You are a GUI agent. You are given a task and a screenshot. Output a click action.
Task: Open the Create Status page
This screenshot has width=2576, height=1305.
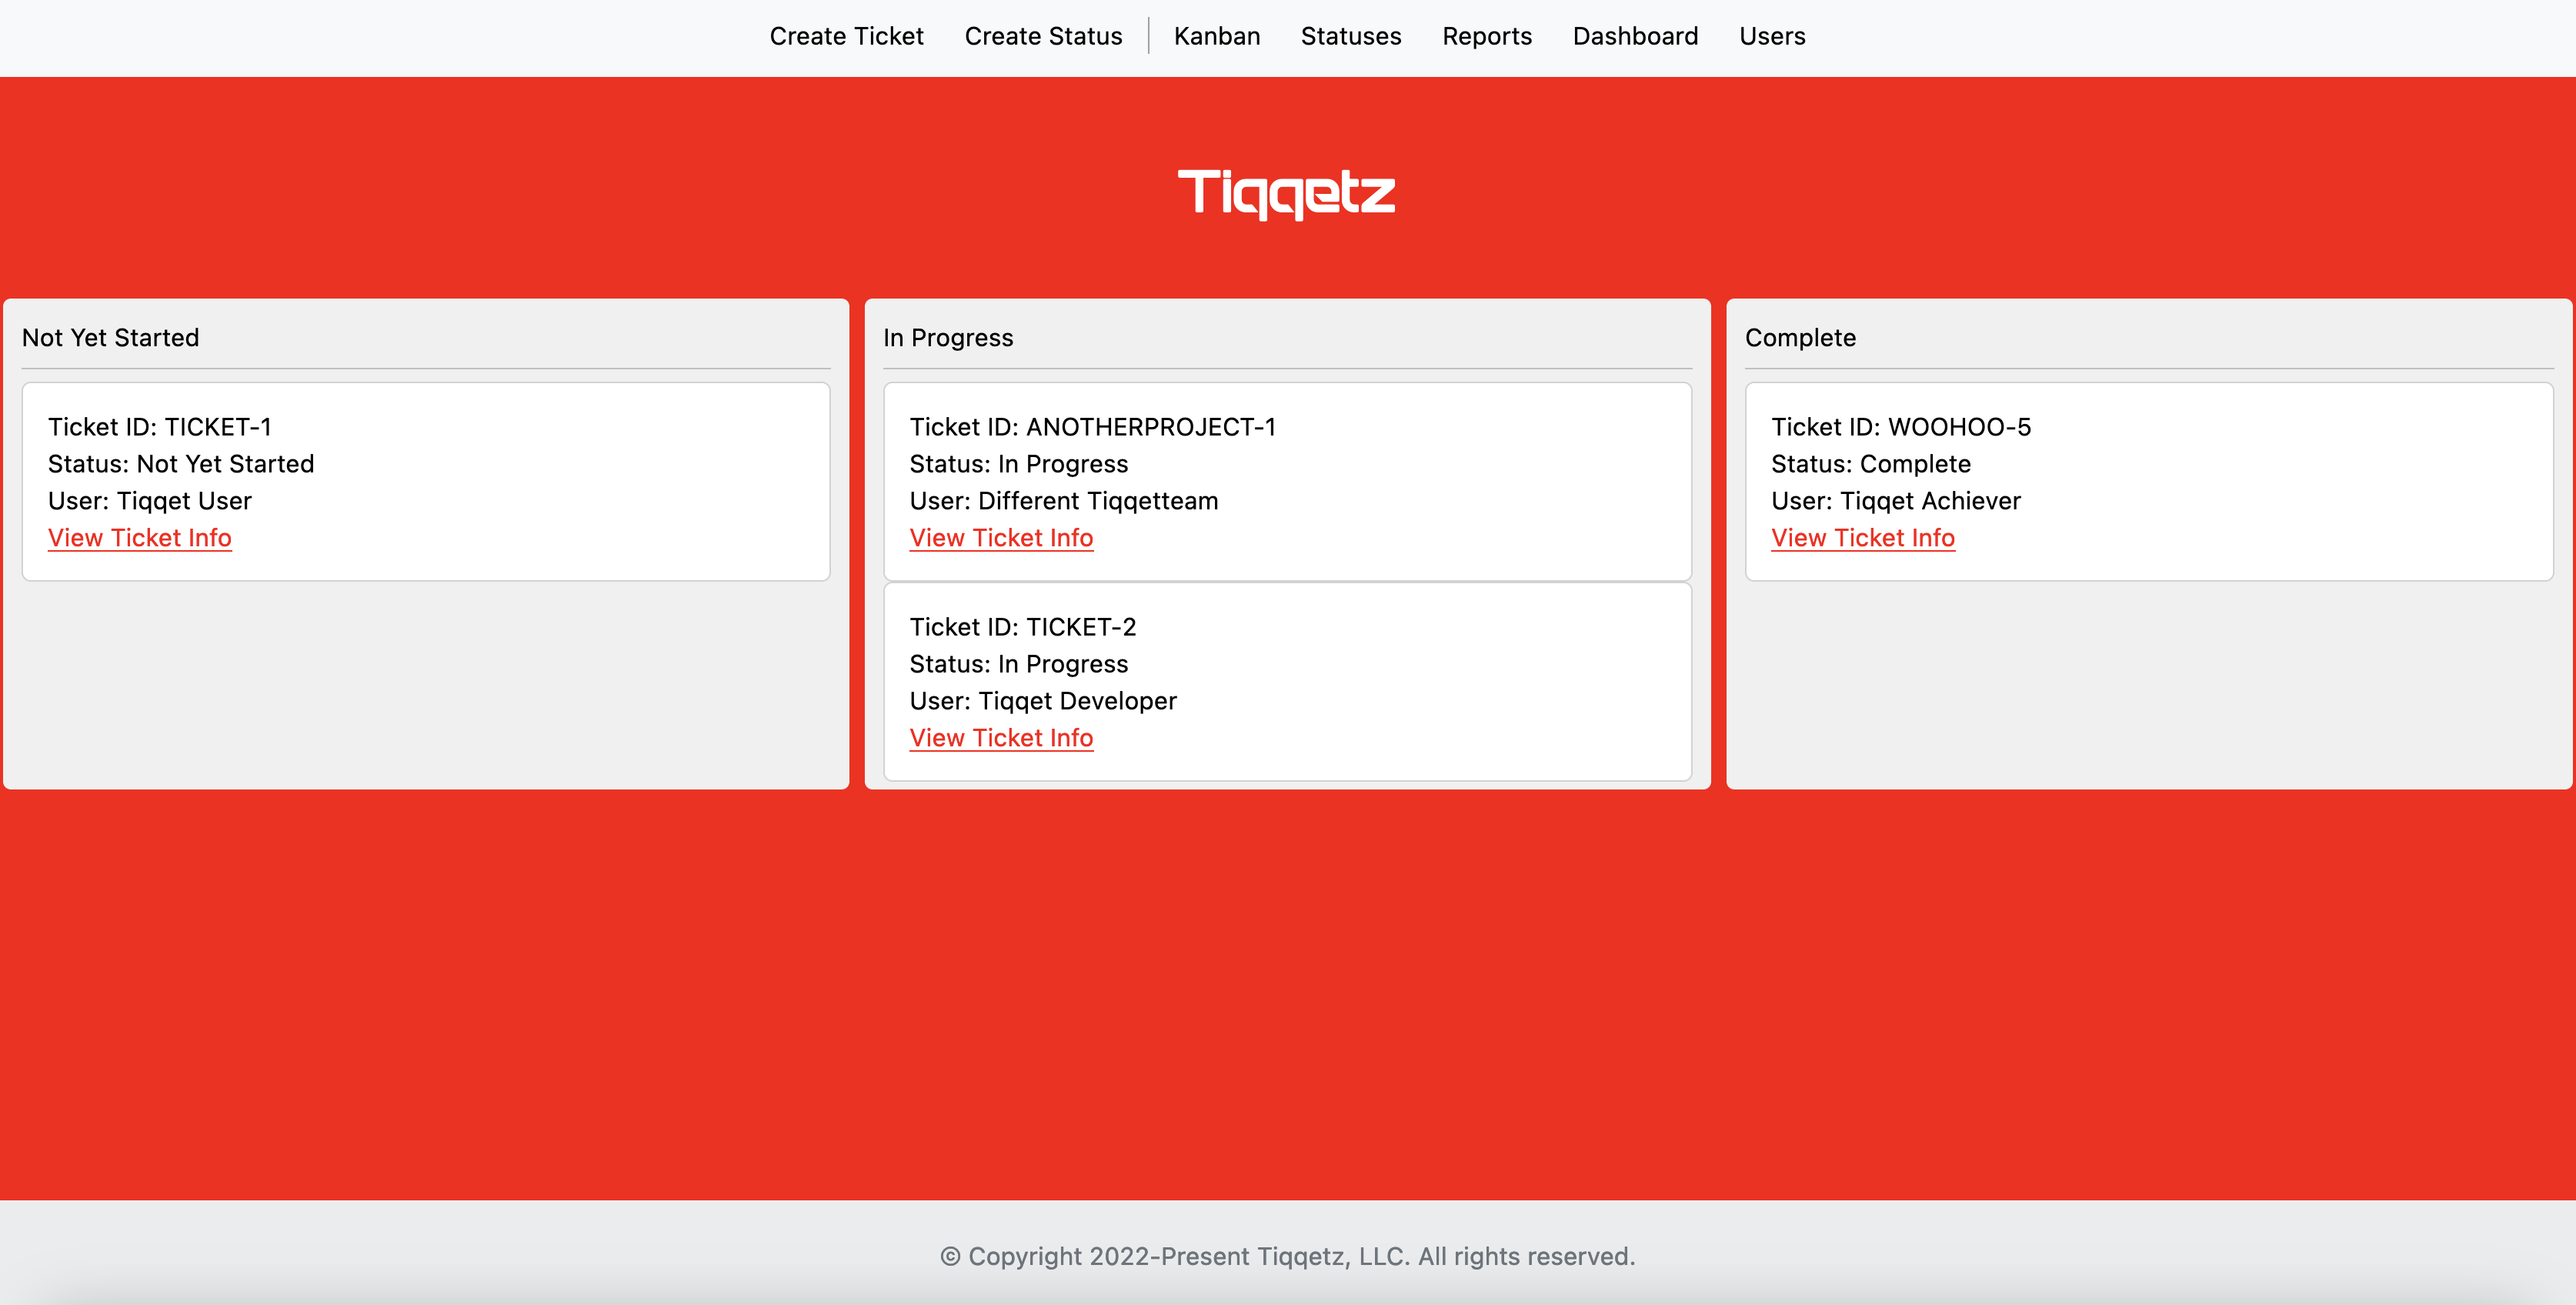(1043, 36)
